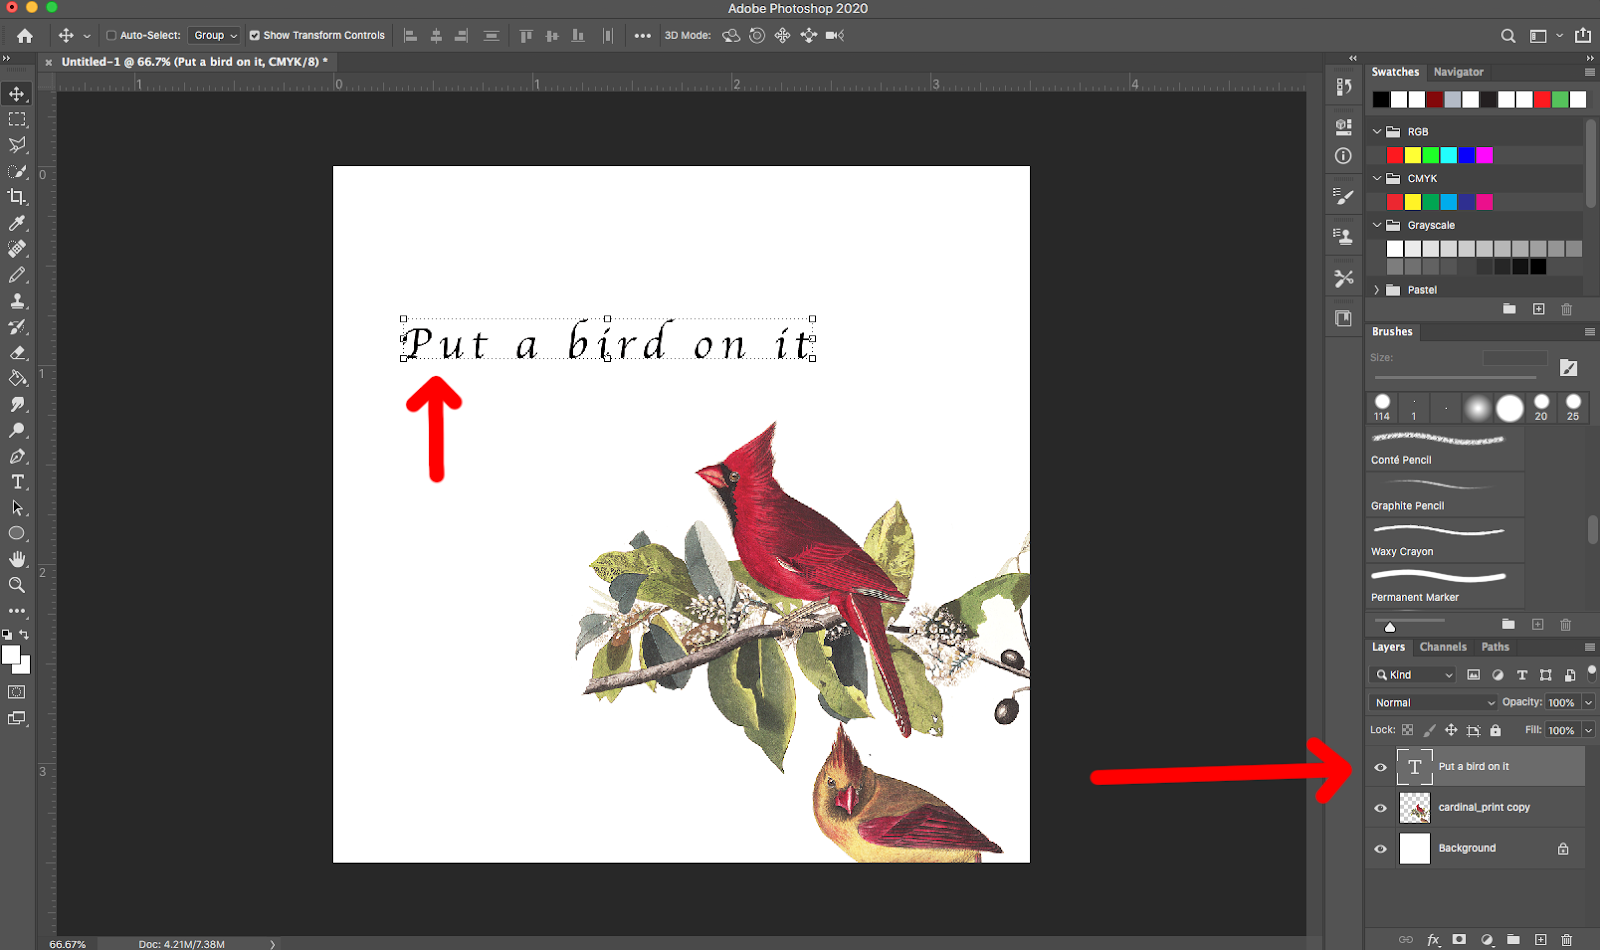The width and height of the screenshot is (1600, 950).
Task: Open the Navigator panel tab
Action: click(x=1458, y=71)
